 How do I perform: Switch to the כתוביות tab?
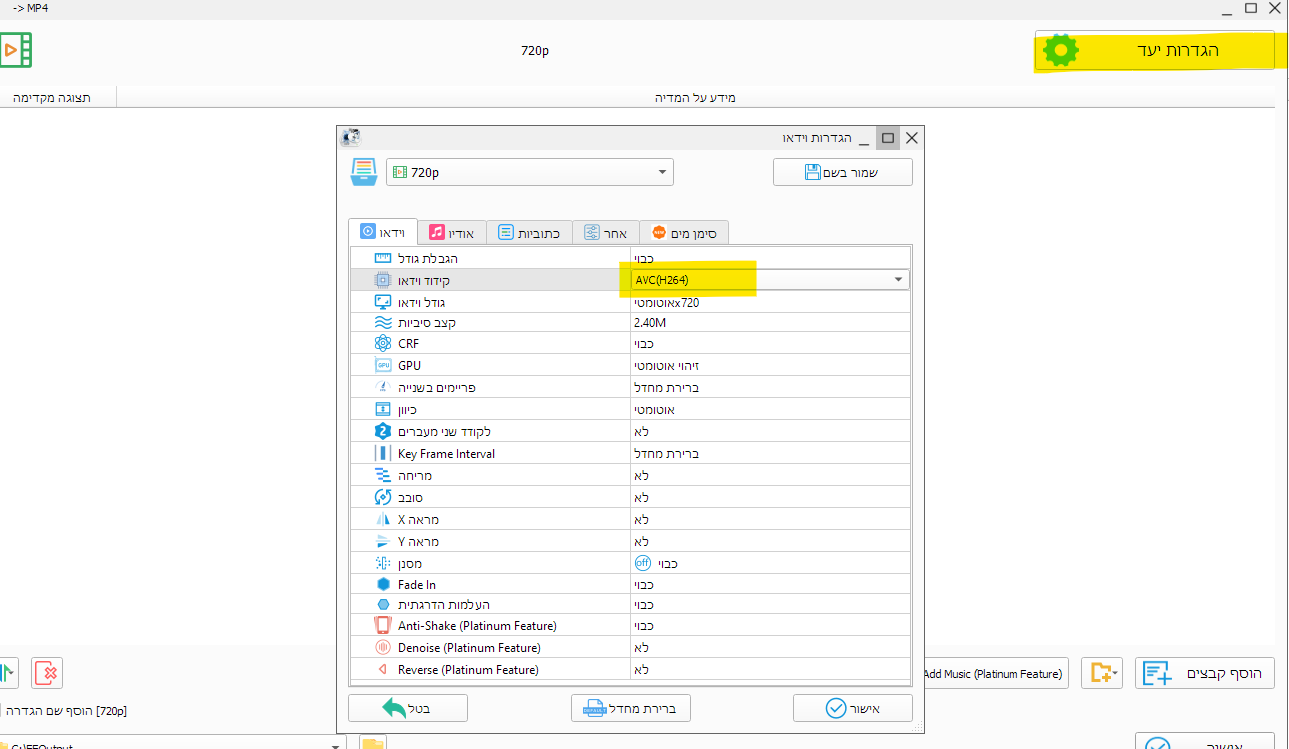tap(530, 233)
